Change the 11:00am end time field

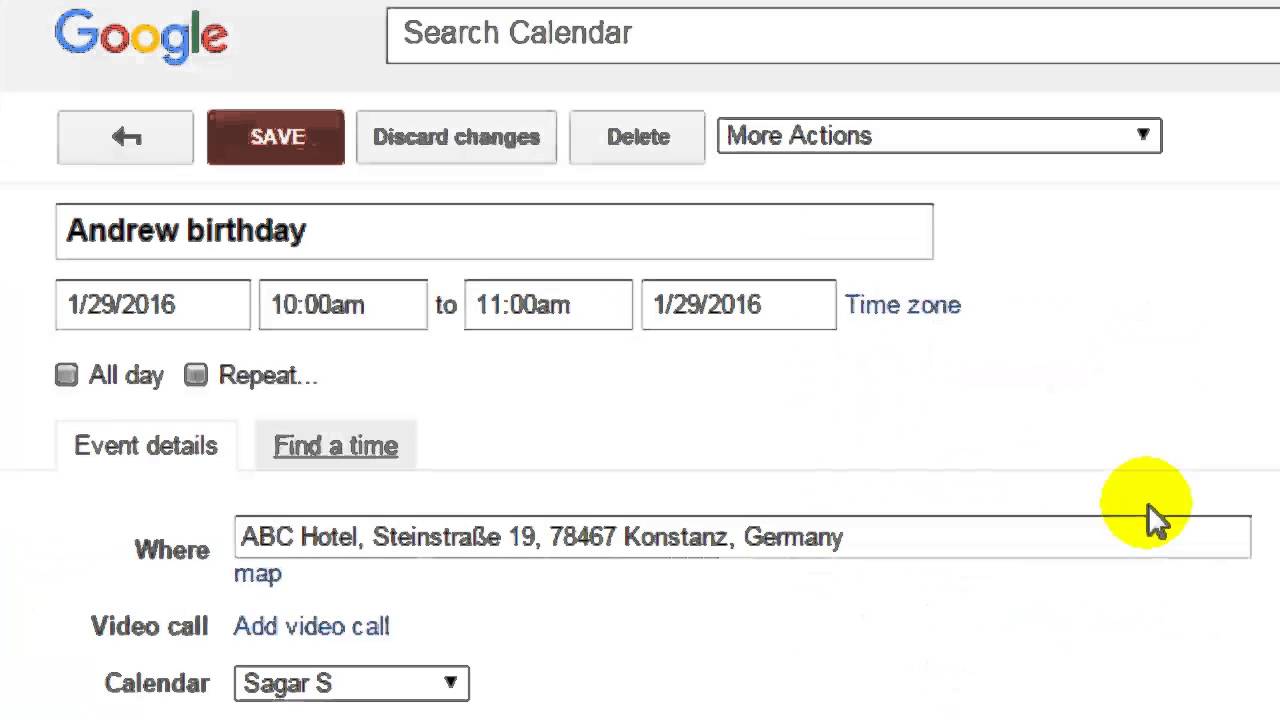click(x=547, y=305)
